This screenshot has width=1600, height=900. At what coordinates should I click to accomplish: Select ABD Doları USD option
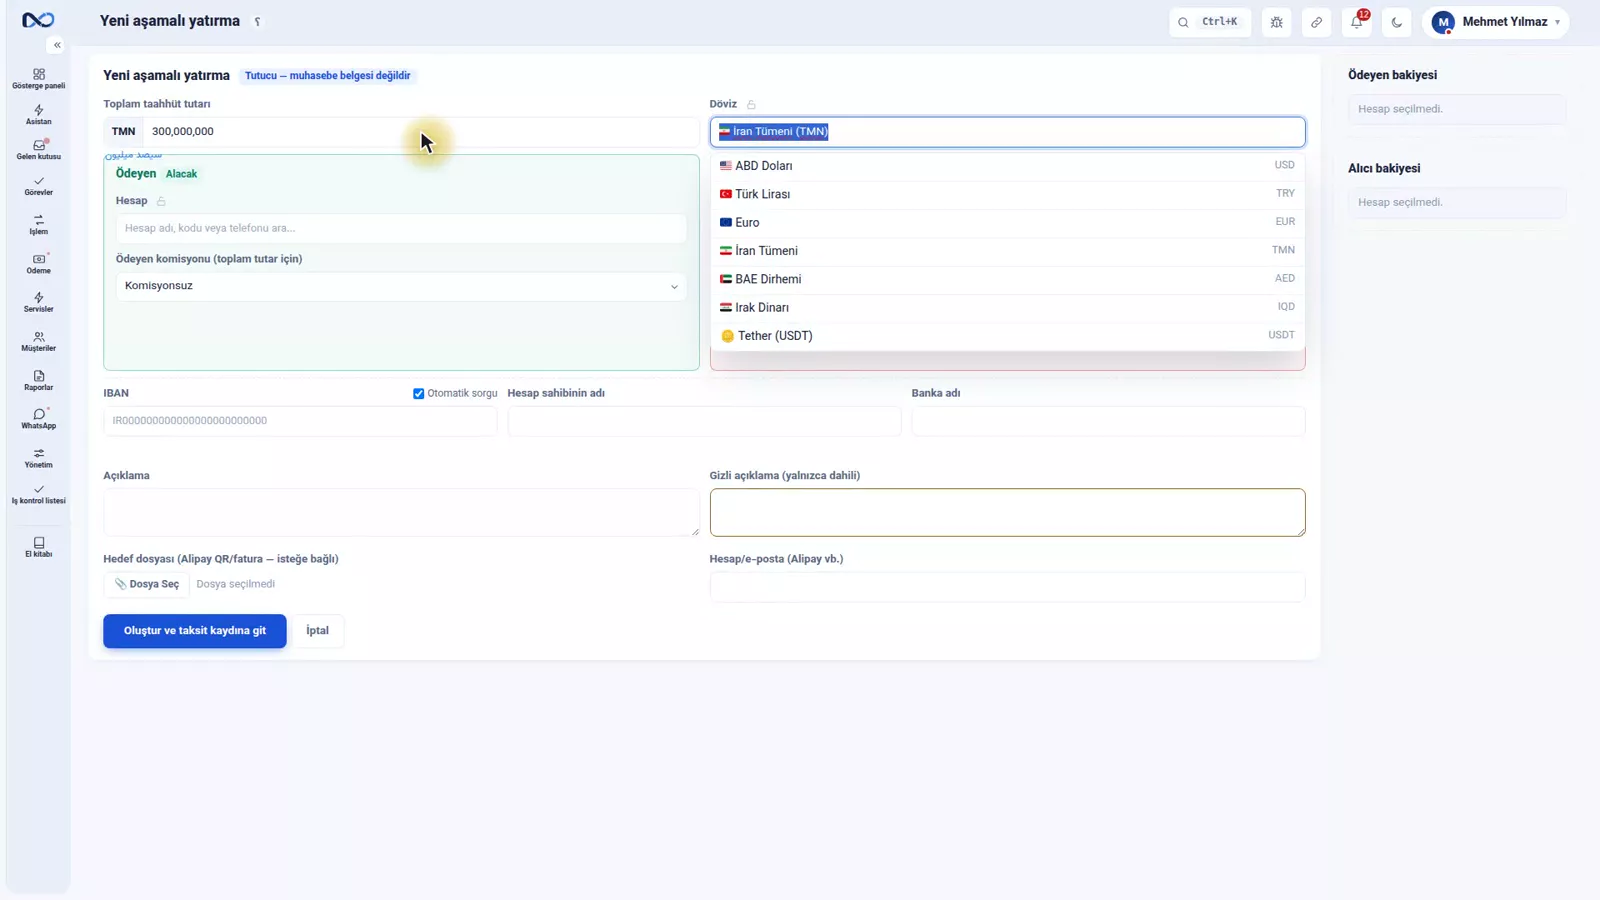pos(1007,166)
